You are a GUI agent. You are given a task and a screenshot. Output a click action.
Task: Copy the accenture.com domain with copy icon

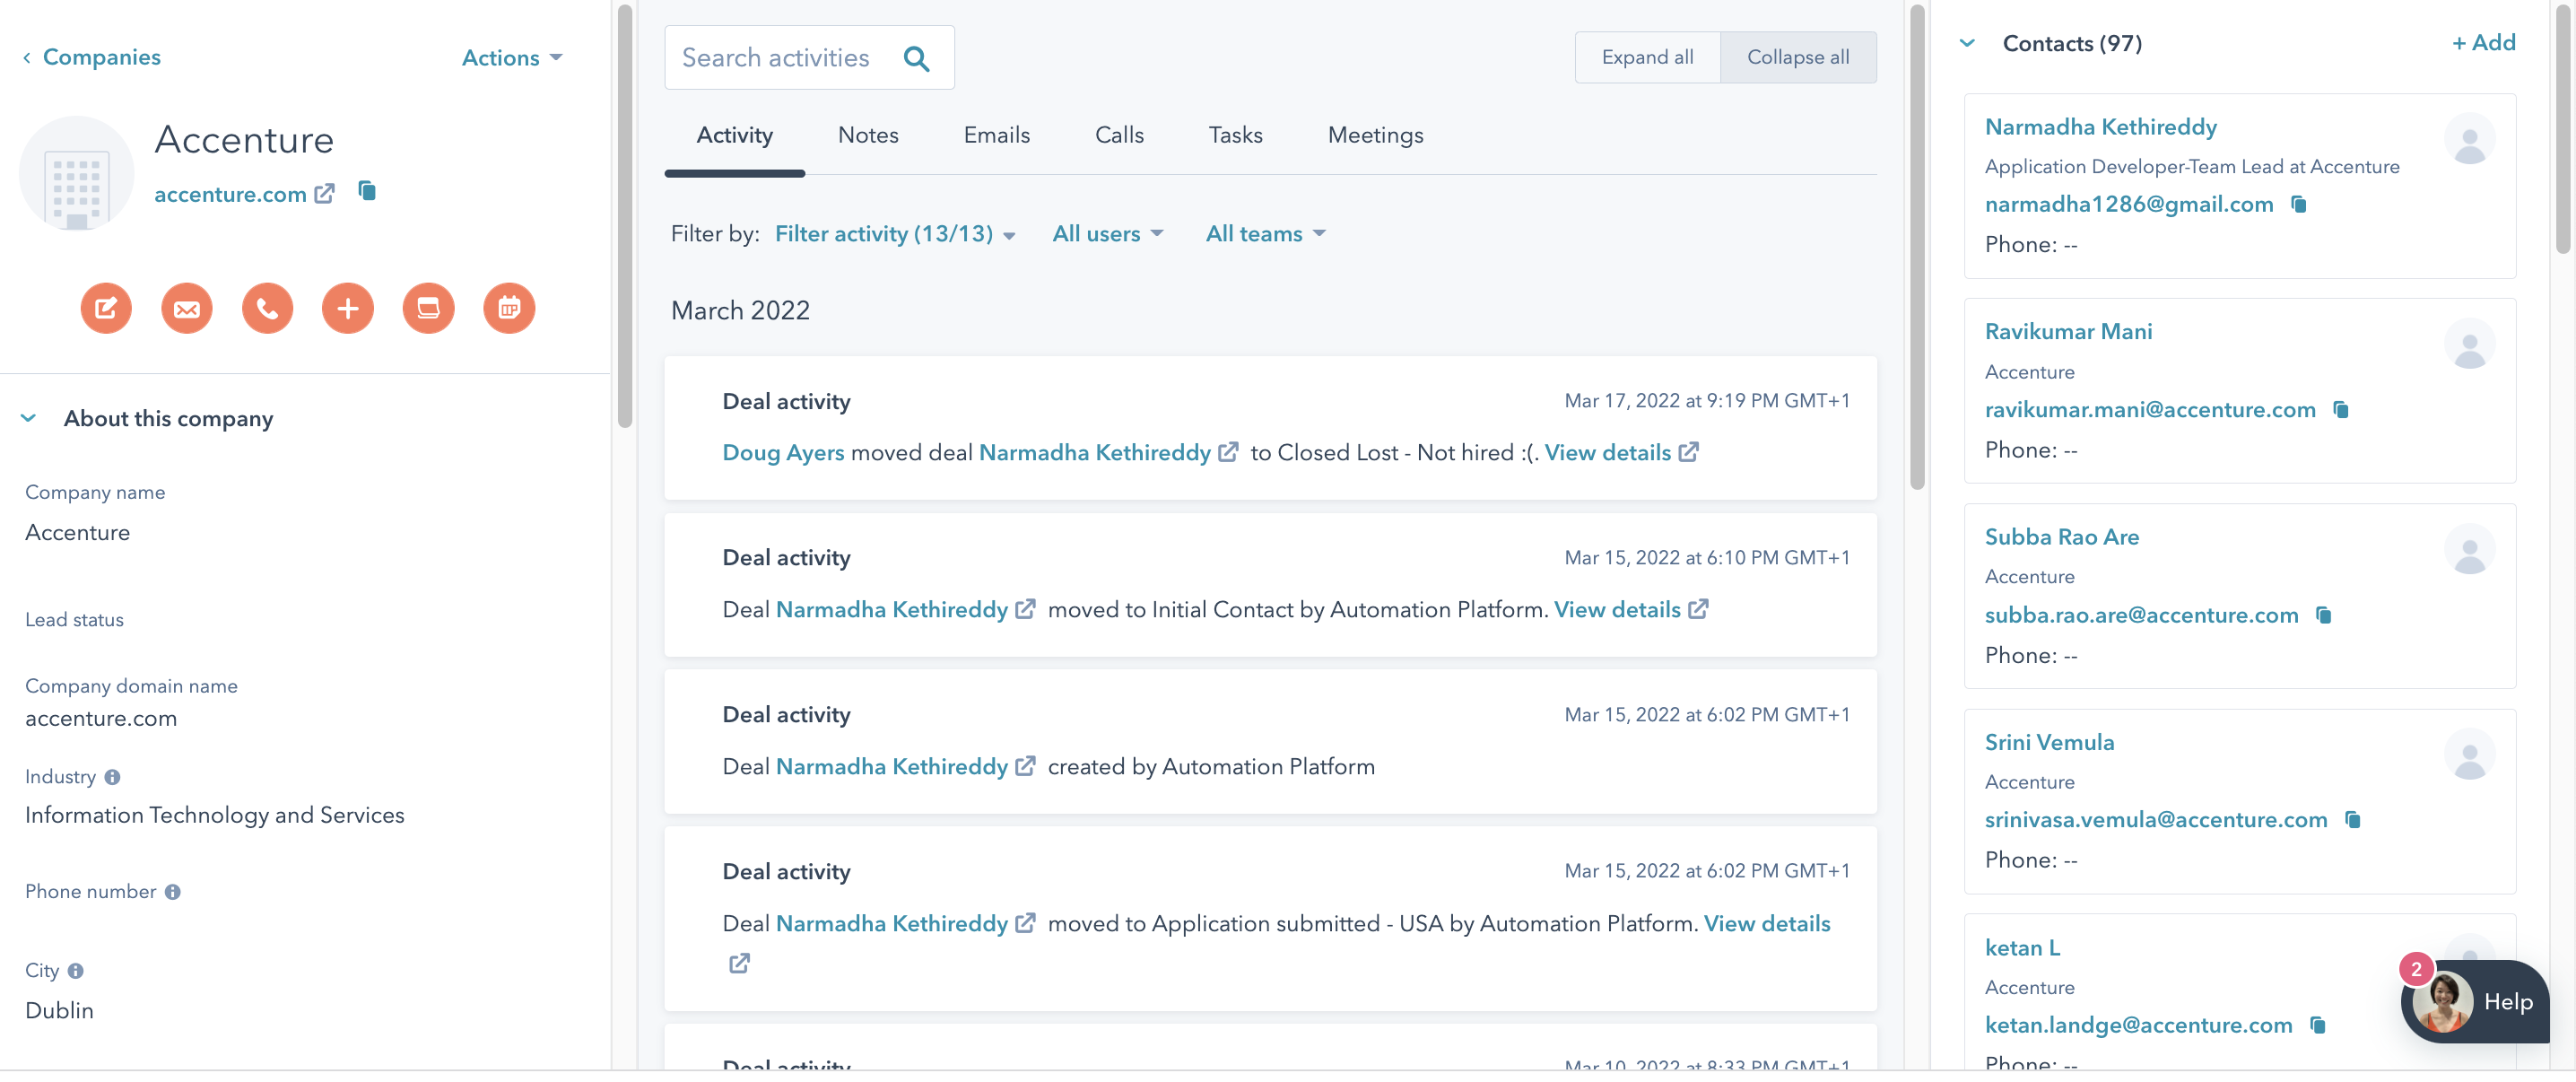point(367,191)
